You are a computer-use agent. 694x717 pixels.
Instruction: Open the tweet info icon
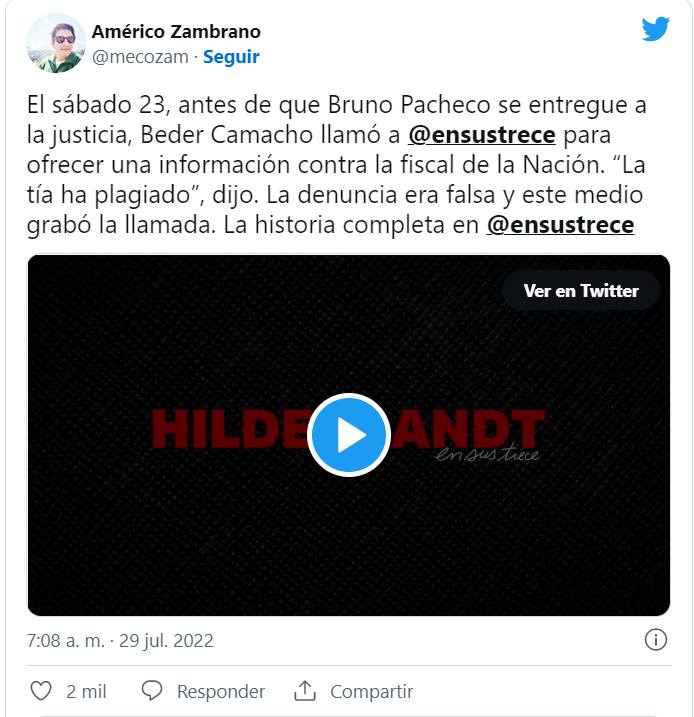(656, 639)
